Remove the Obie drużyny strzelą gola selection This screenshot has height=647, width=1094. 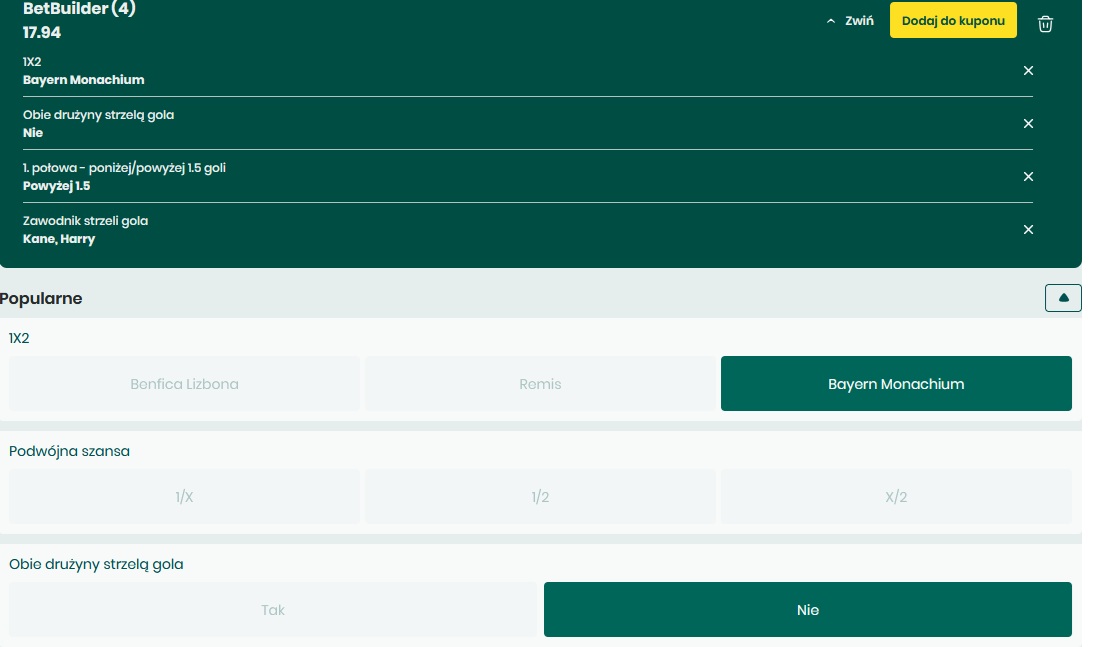1028,123
